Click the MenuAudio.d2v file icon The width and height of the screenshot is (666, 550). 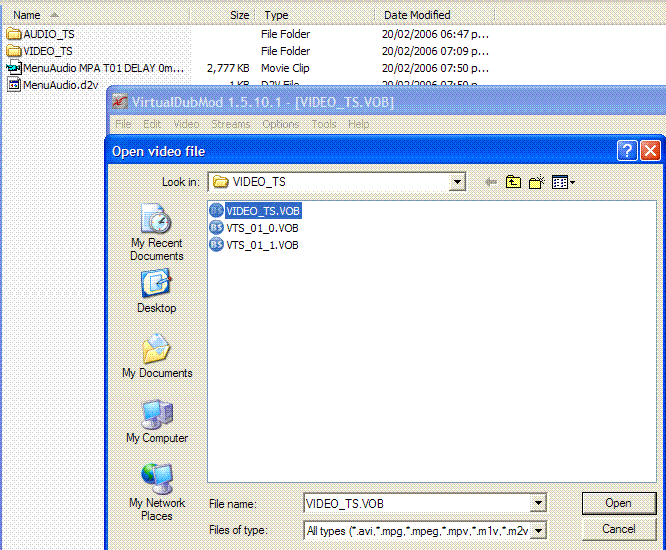(14, 85)
